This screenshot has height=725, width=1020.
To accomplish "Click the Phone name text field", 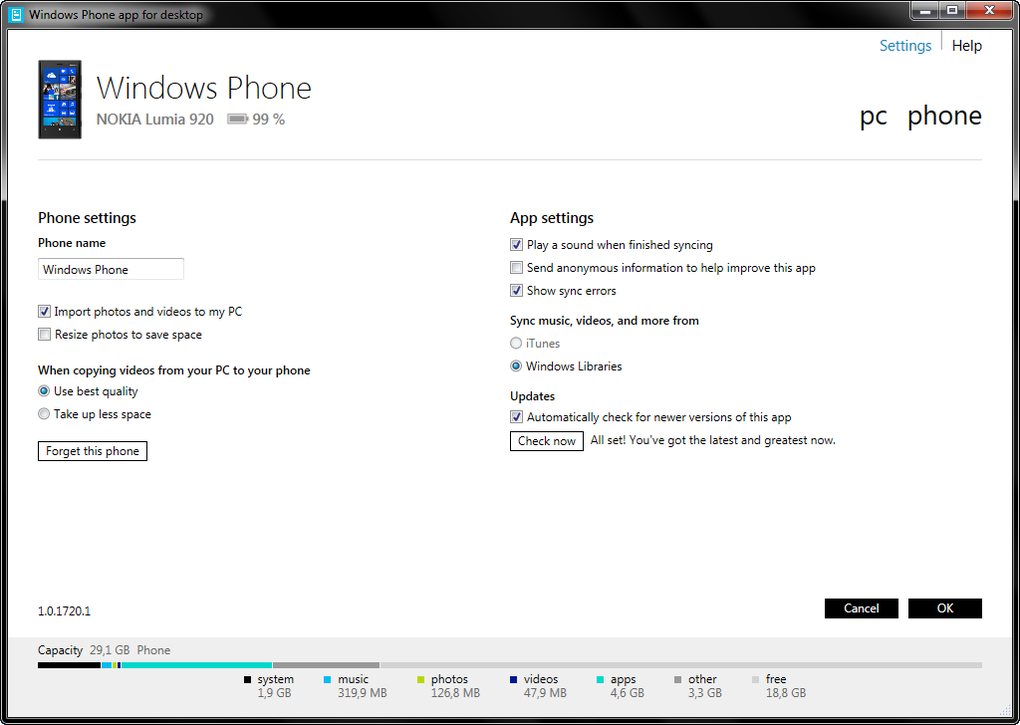I will click(111, 269).
